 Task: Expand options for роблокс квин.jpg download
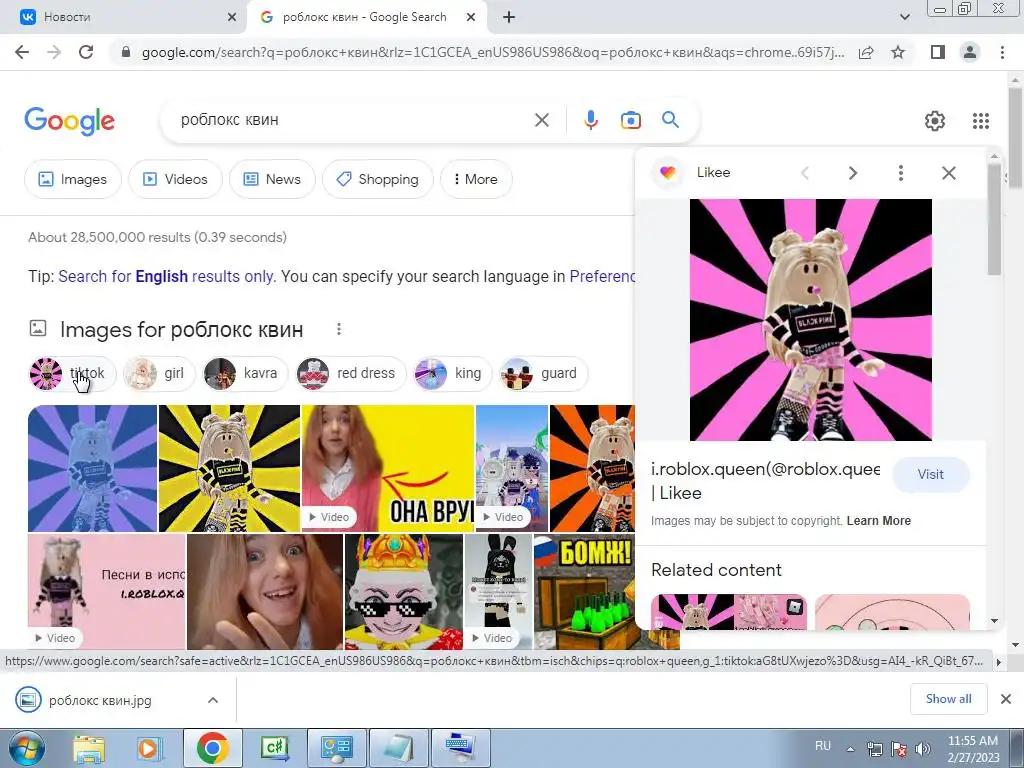coord(212,700)
